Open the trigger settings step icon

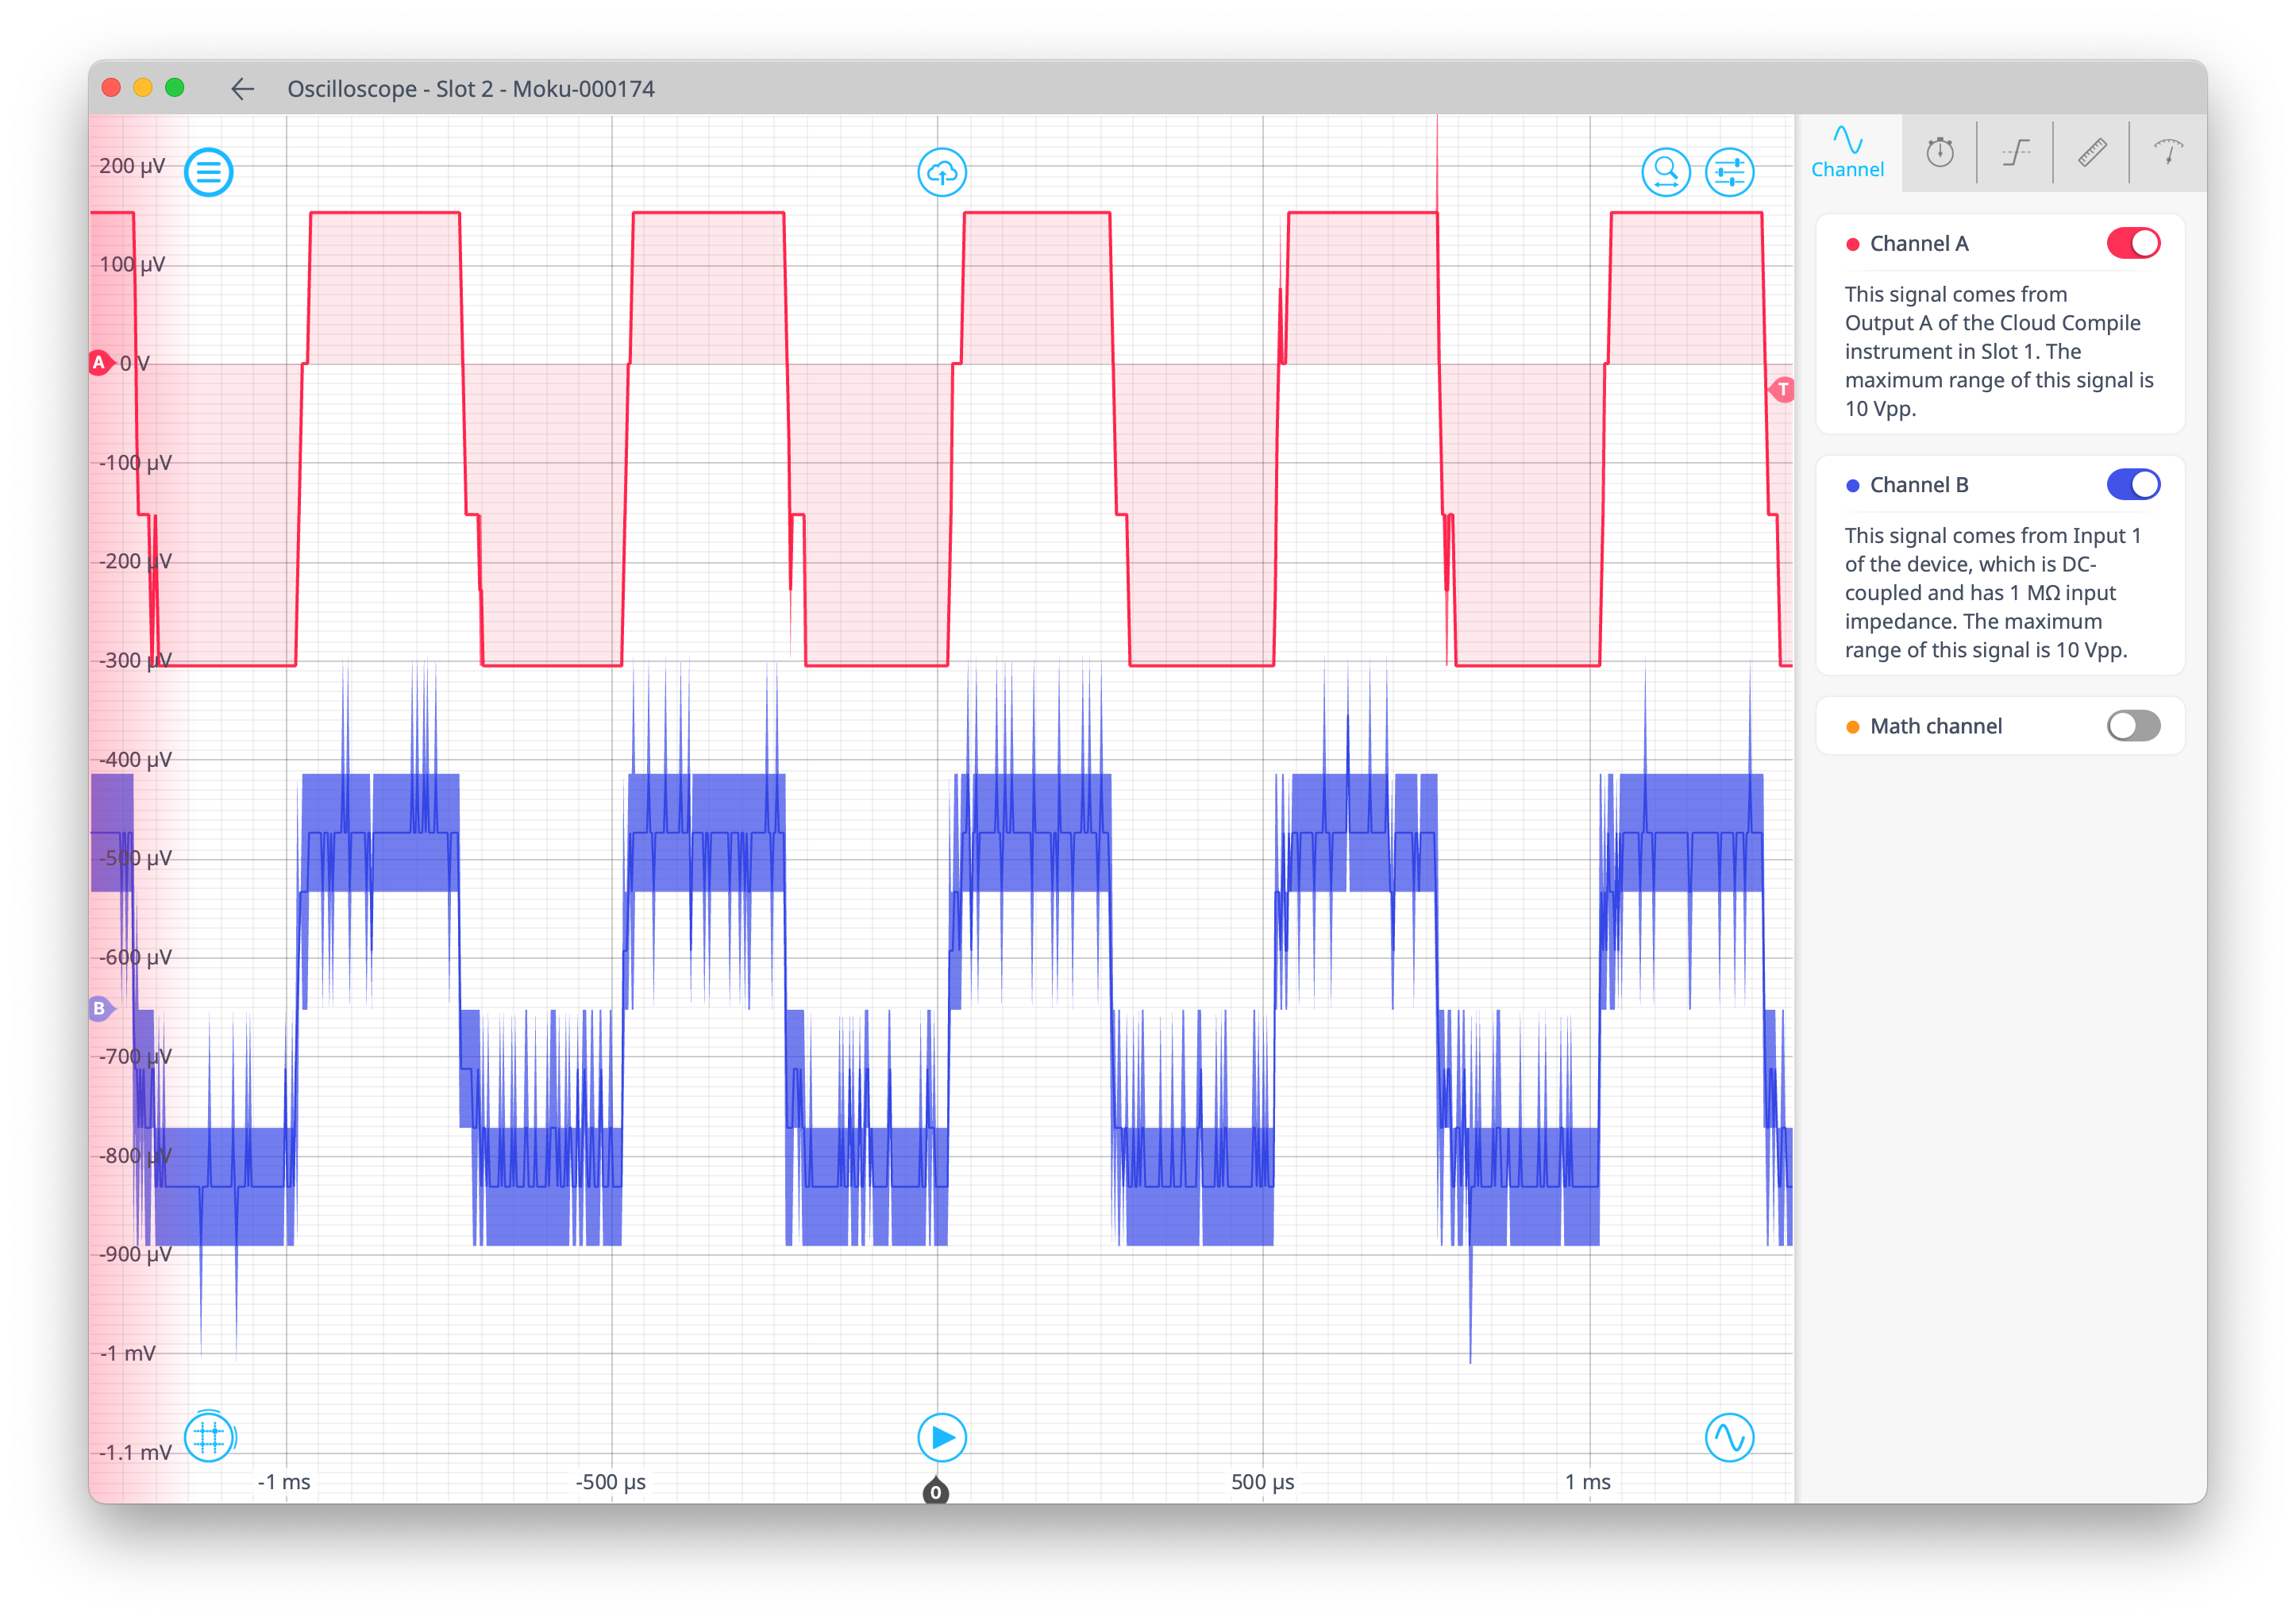point(2015,152)
